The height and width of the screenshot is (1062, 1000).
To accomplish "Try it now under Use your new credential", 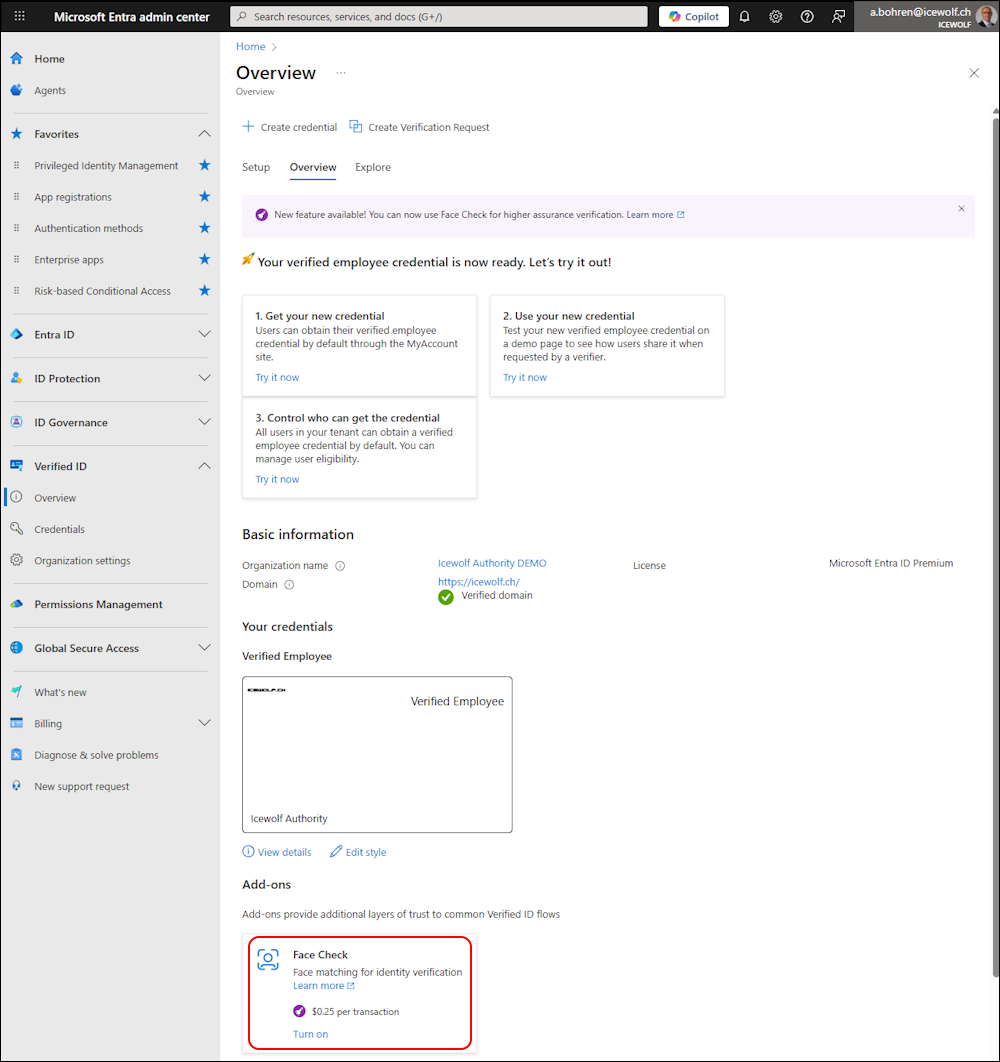I will (524, 377).
